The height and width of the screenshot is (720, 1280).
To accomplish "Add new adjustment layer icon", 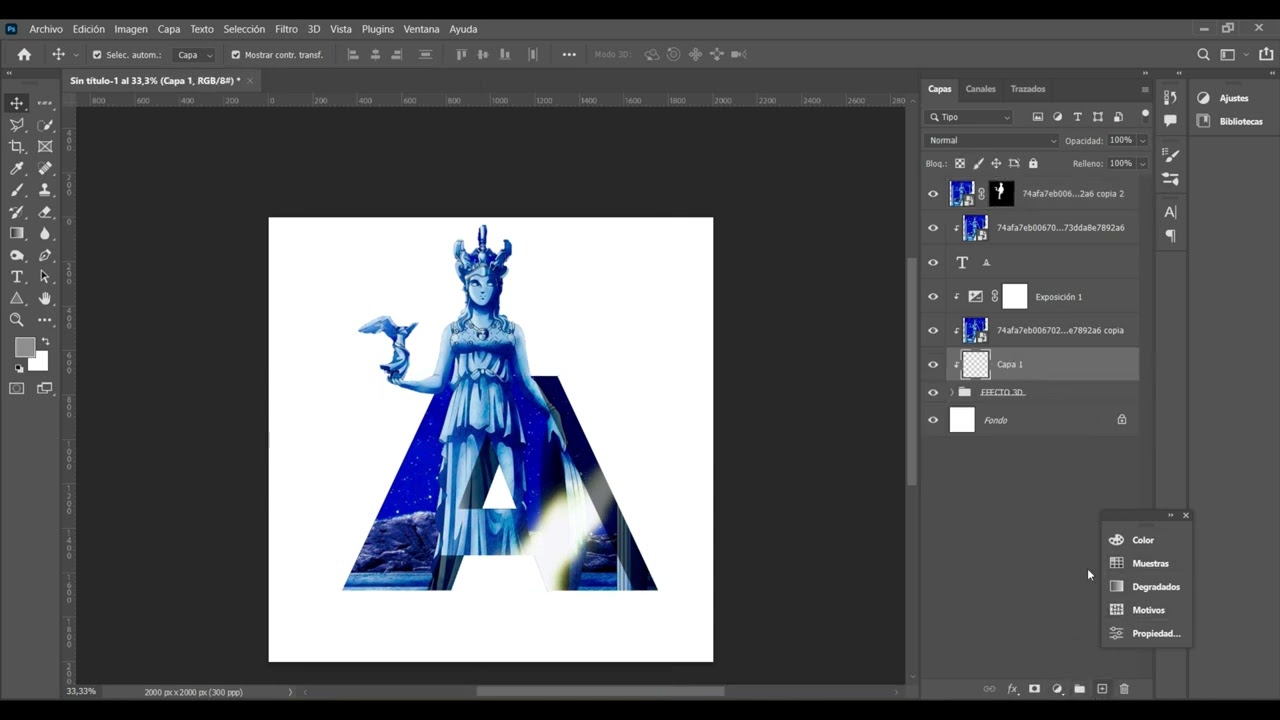I will [1057, 689].
